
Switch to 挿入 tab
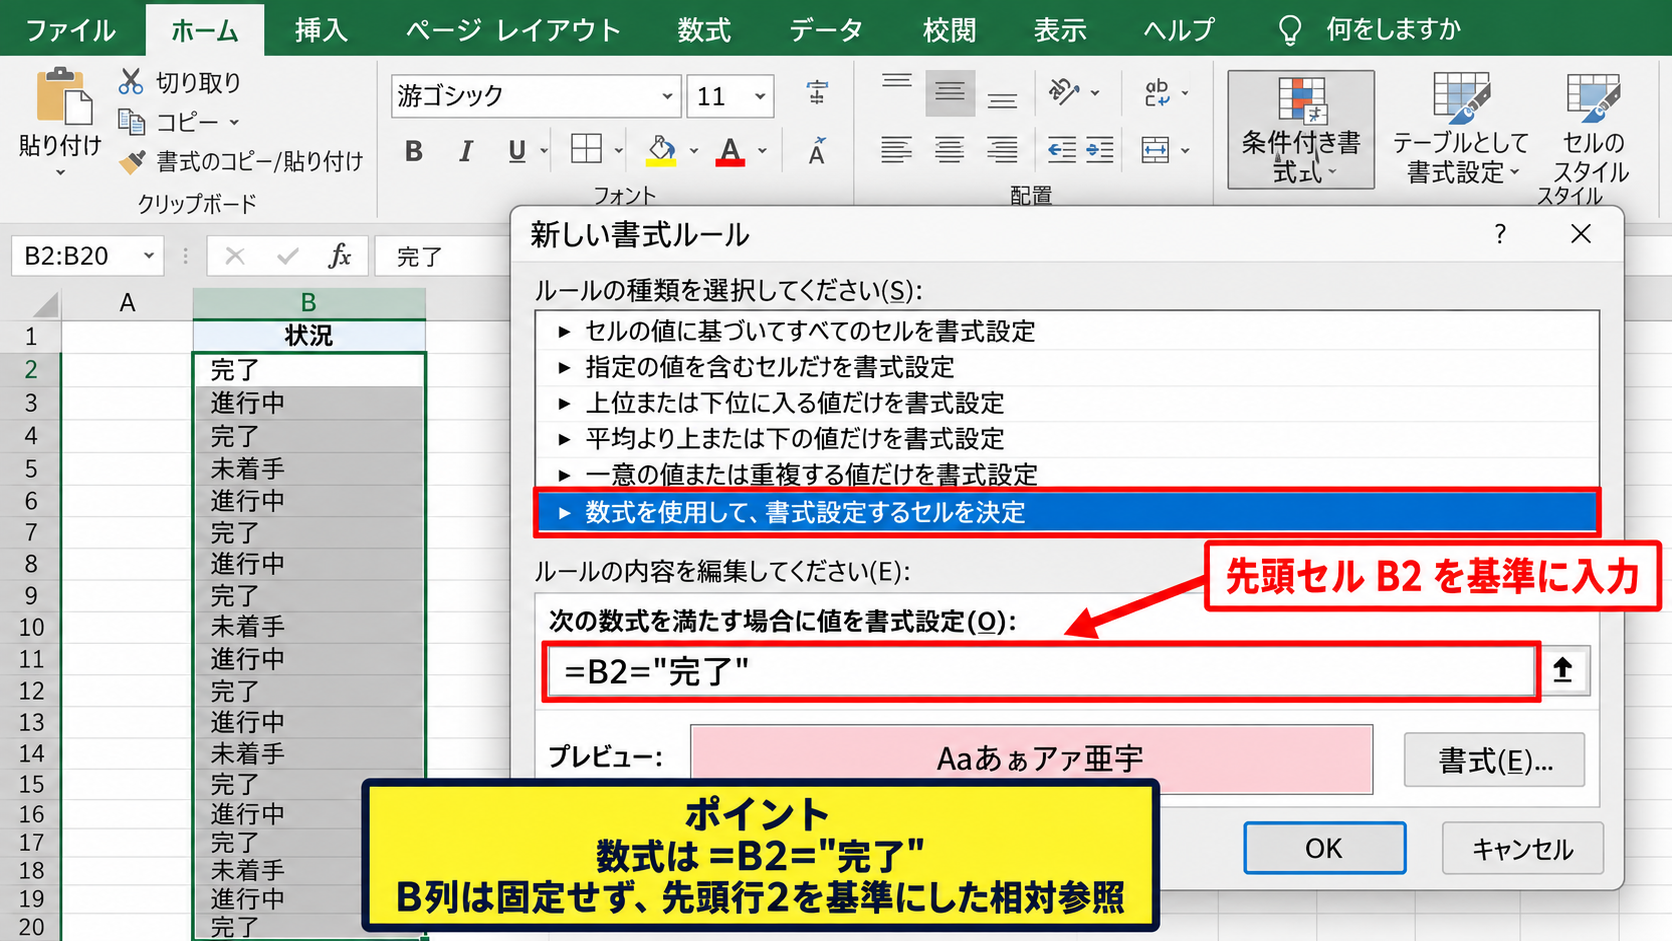321,30
